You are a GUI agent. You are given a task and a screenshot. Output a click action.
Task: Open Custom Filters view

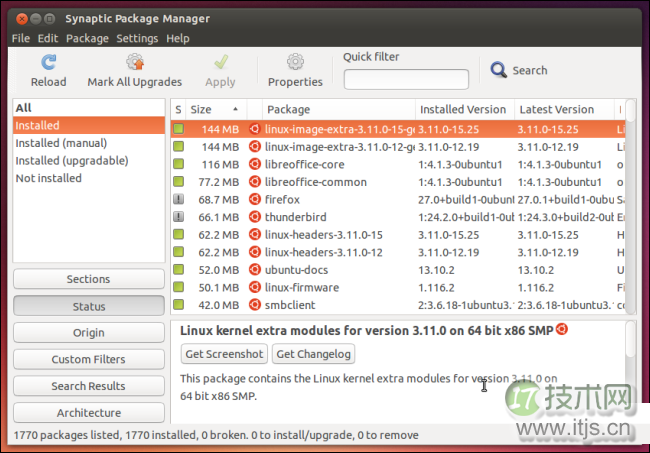pyautogui.click(x=89, y=359)
